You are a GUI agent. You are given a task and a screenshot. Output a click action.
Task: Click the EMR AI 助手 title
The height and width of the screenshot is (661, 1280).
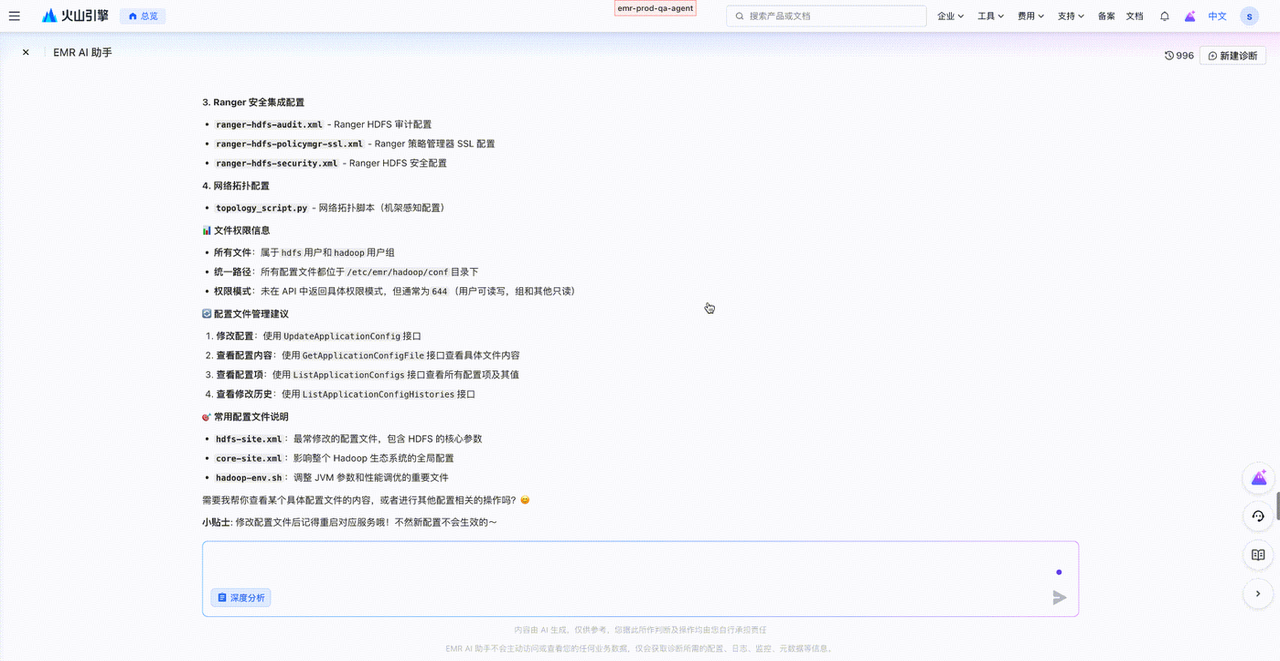click(x=83, y=52)
